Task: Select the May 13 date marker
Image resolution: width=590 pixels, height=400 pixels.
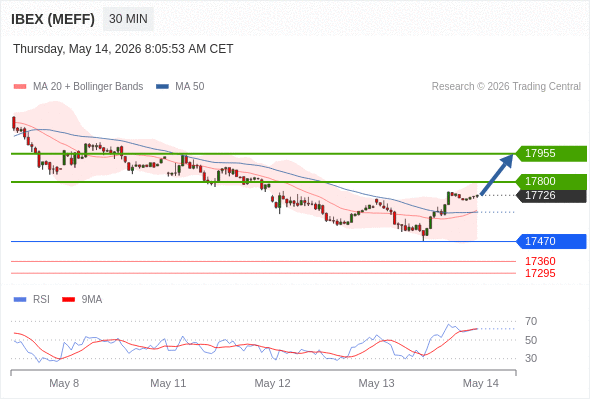Action: [x=376, y=383]
